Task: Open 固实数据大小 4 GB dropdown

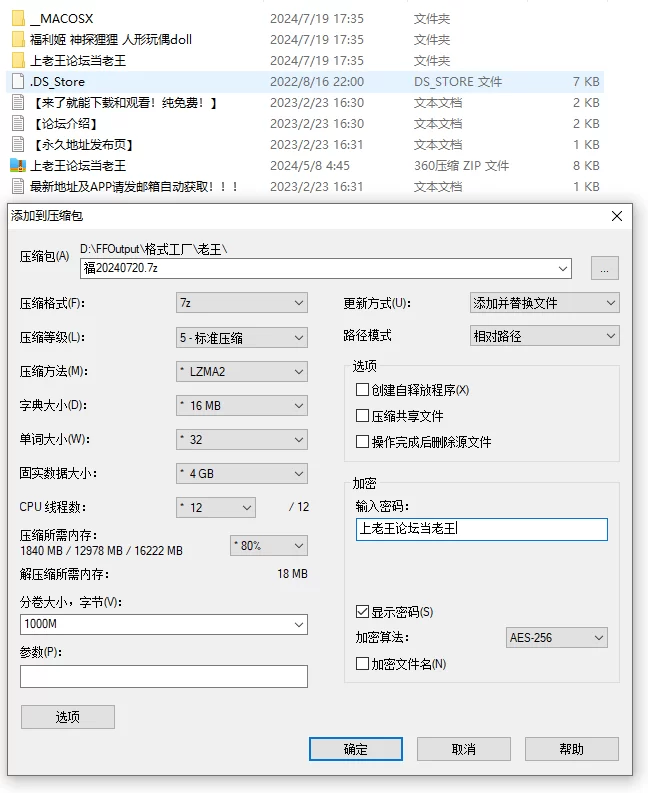Action: click(242, 473)
